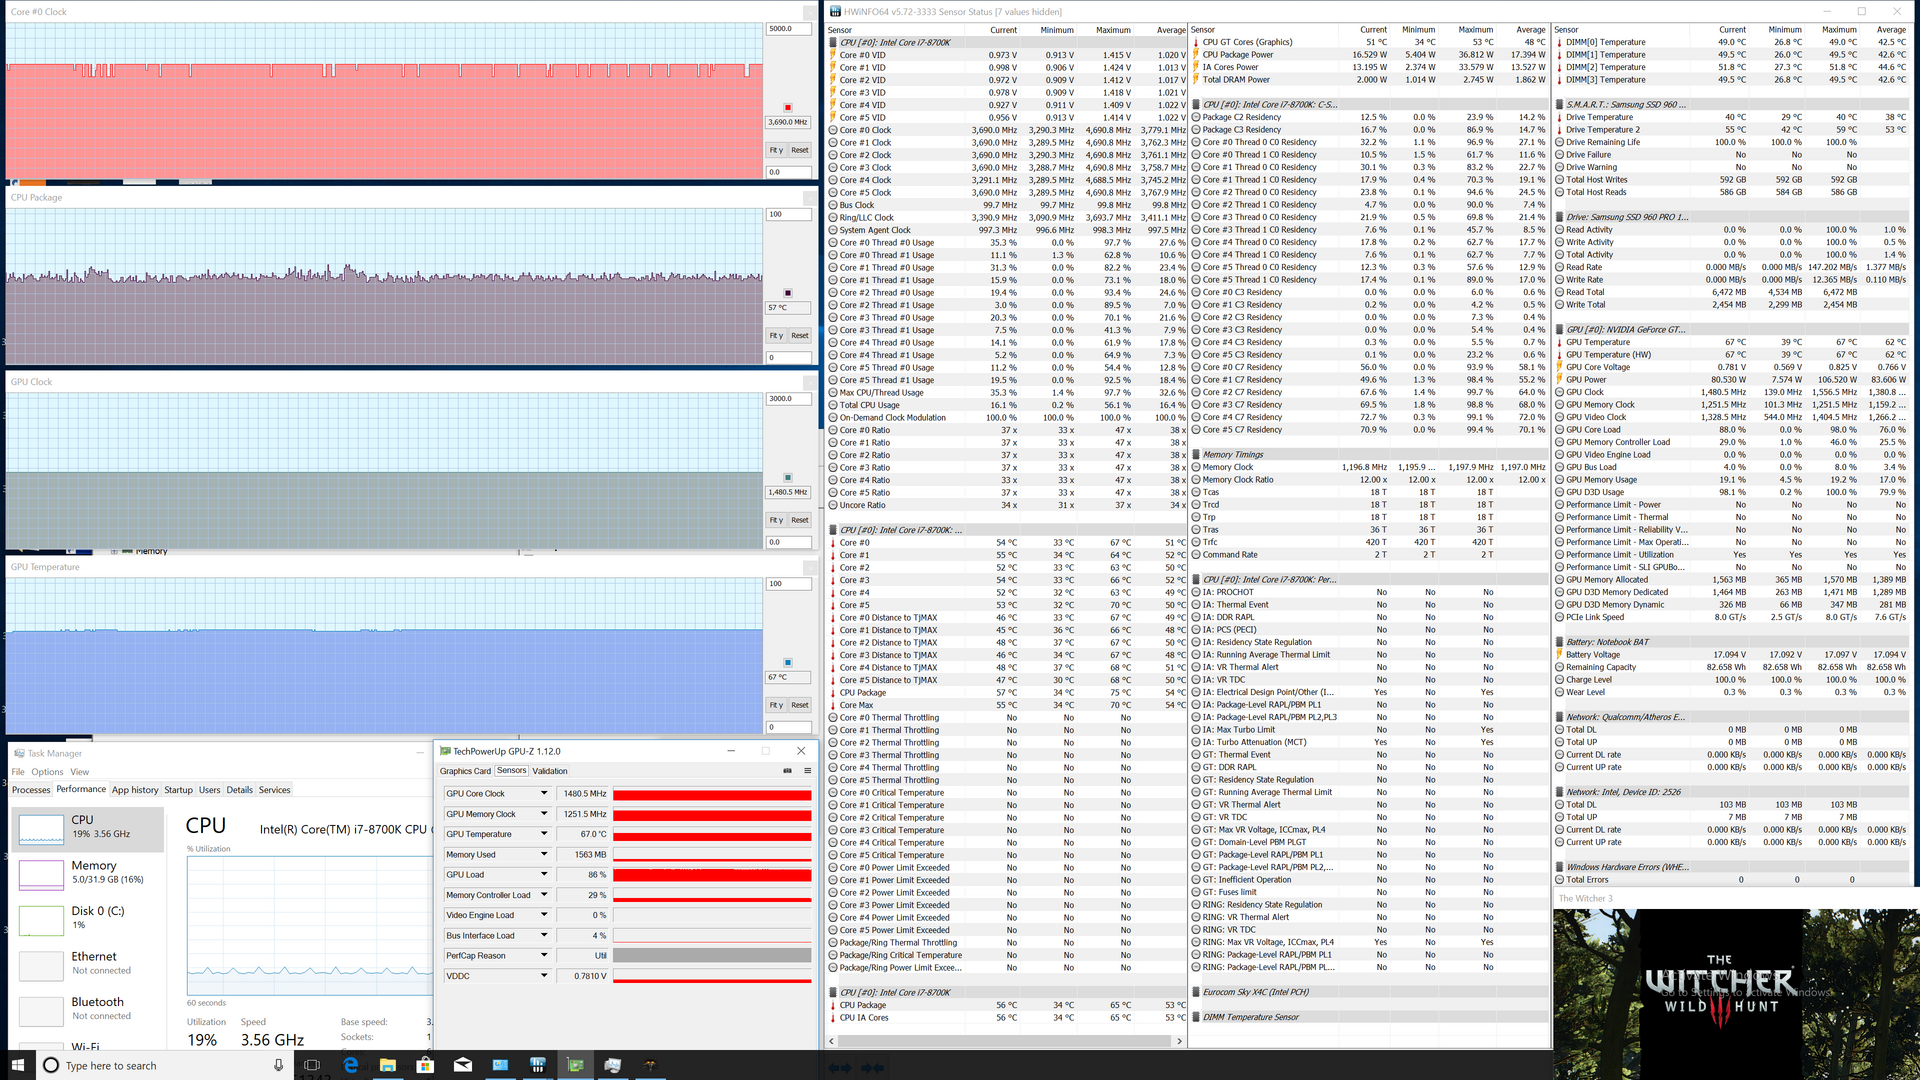The height and width of the screenshot is (1080, 1920).
Task: Click the Task View taskbar icon
Action: coord(312,1065)
